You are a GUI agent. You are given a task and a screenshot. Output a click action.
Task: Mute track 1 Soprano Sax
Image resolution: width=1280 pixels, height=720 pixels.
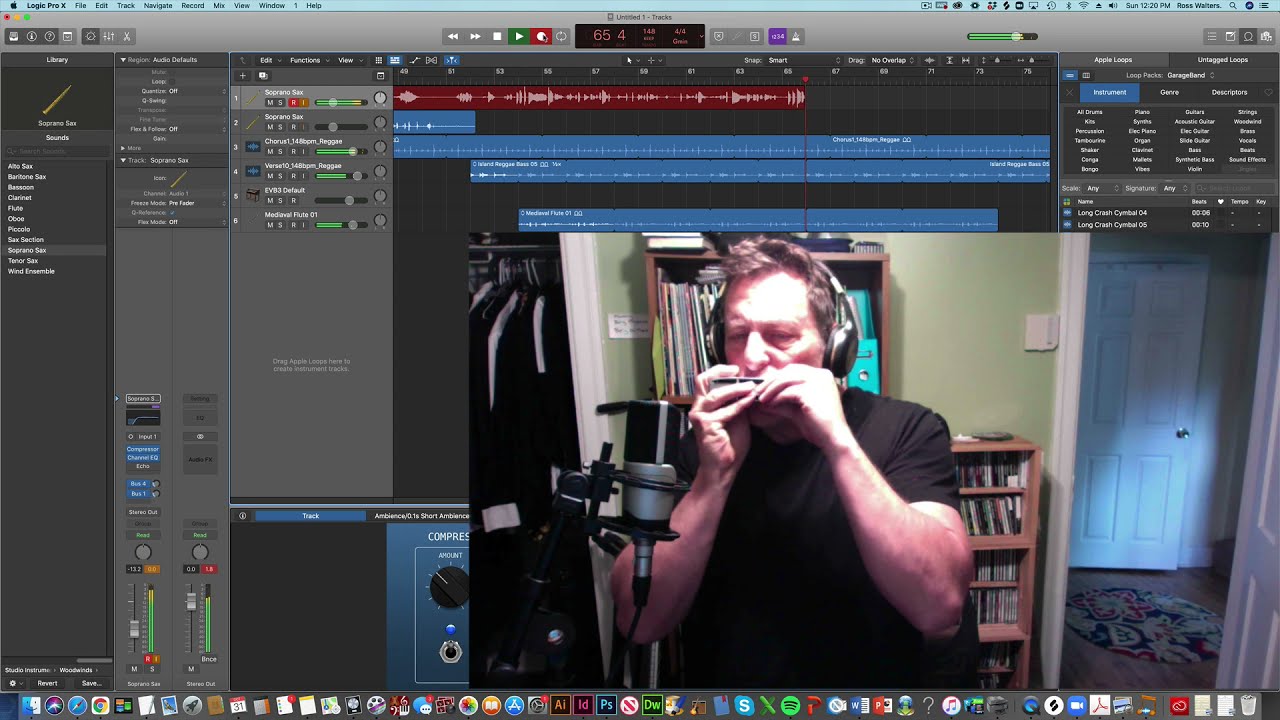point(270,103)
